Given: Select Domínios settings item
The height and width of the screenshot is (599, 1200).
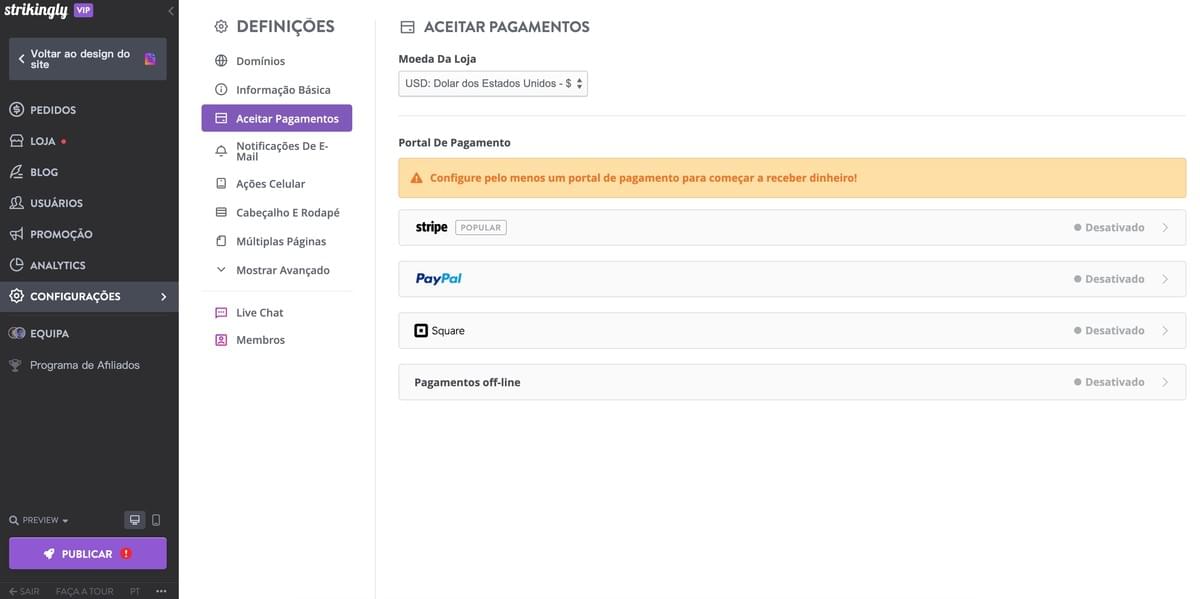Looking at the screenshot, I should pyautogui.click(x=260, y=61).
